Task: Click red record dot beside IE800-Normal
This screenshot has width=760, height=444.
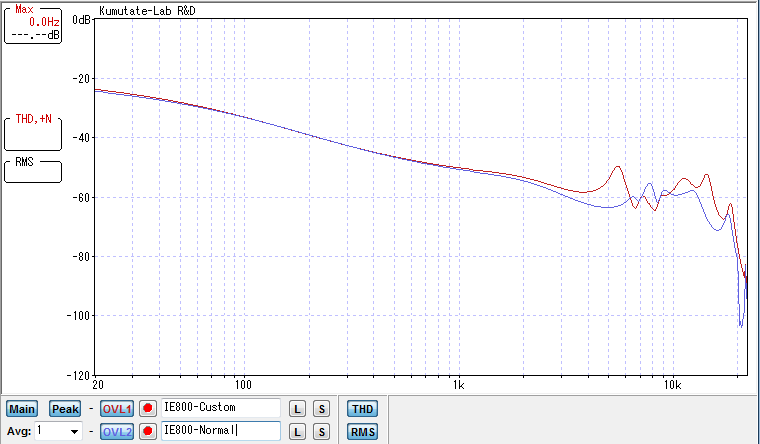Action: pos(148,431)
